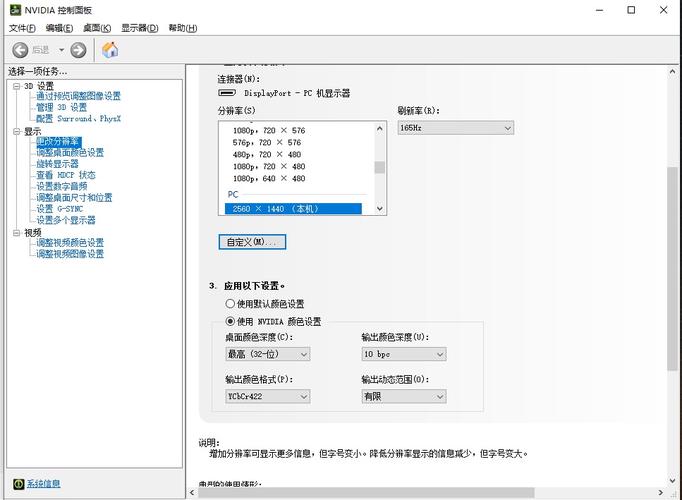
Task: Open 查看 HDCP 状态 task
Action: pyautogui.click(x=66, y=175)
